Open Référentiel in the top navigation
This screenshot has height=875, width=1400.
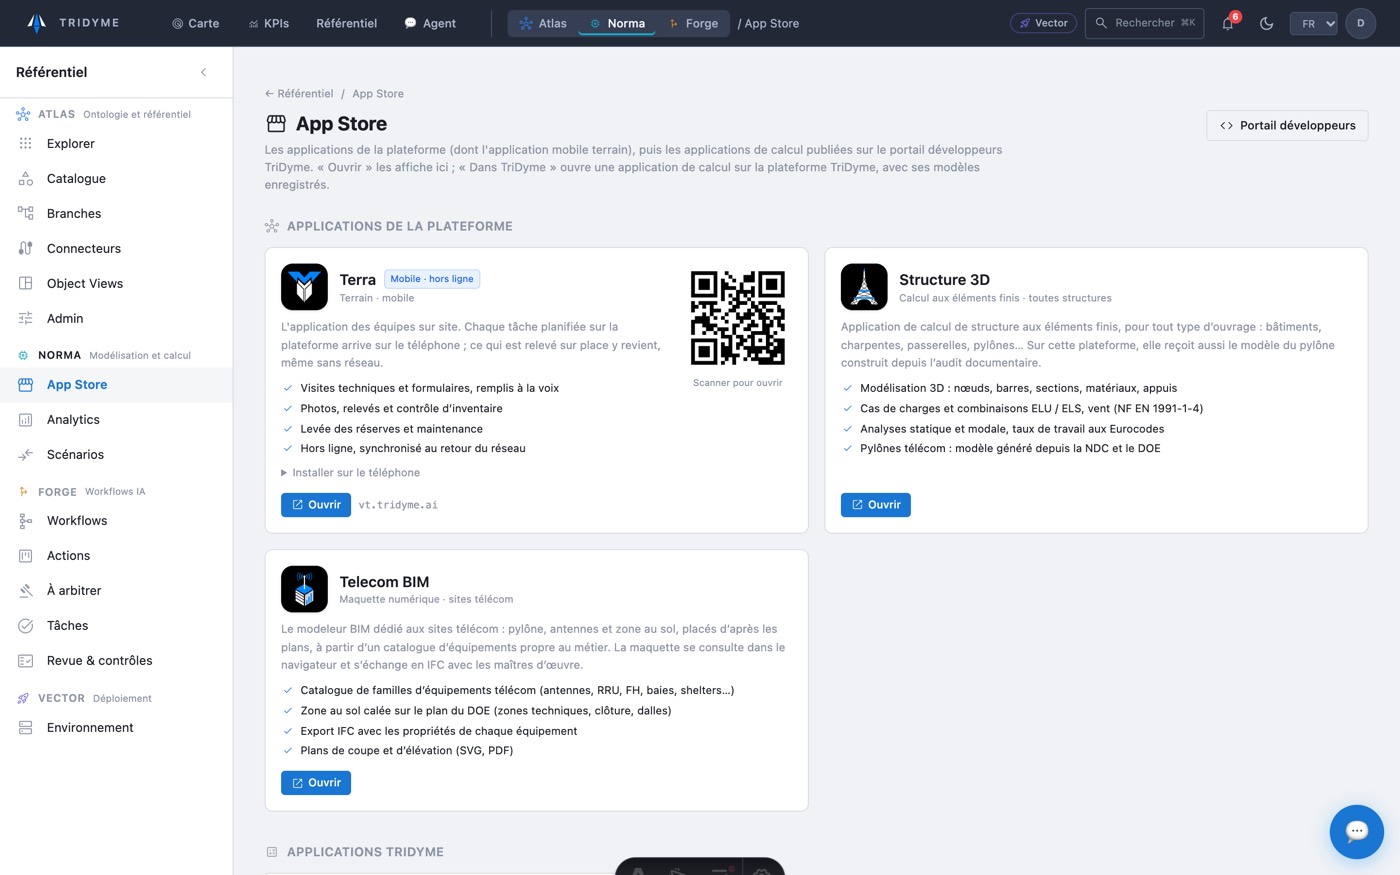[346, 23]
